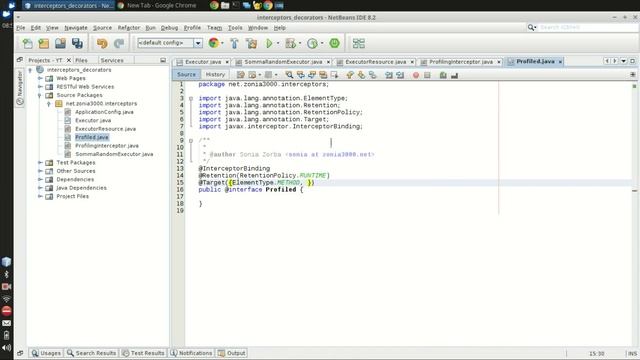
Task: Show the History view button
Action: tap(215, 75)
